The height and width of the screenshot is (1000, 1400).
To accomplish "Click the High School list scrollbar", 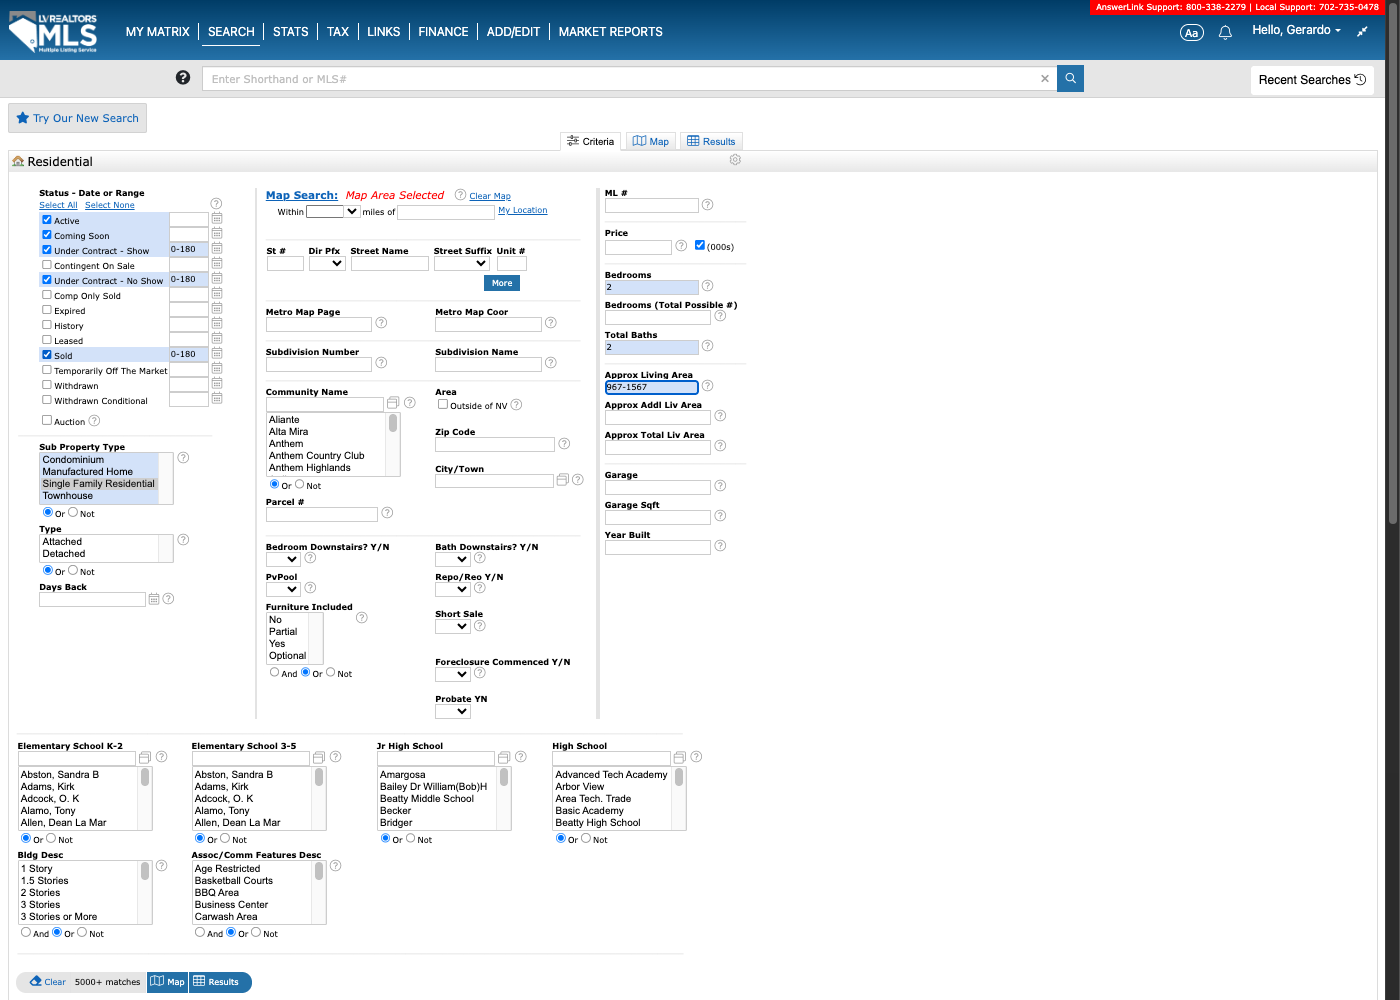I will click(x=679, y=798).
